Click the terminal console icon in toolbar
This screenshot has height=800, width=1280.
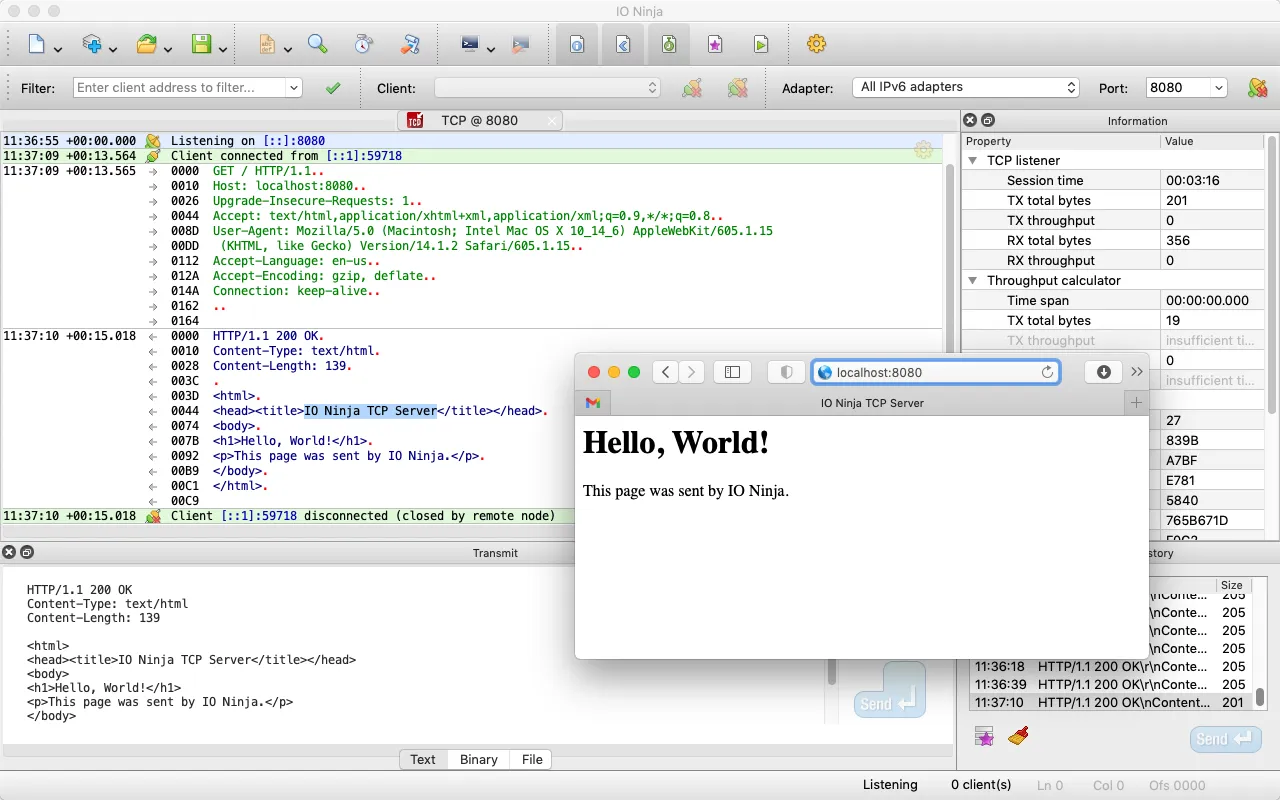470,44
